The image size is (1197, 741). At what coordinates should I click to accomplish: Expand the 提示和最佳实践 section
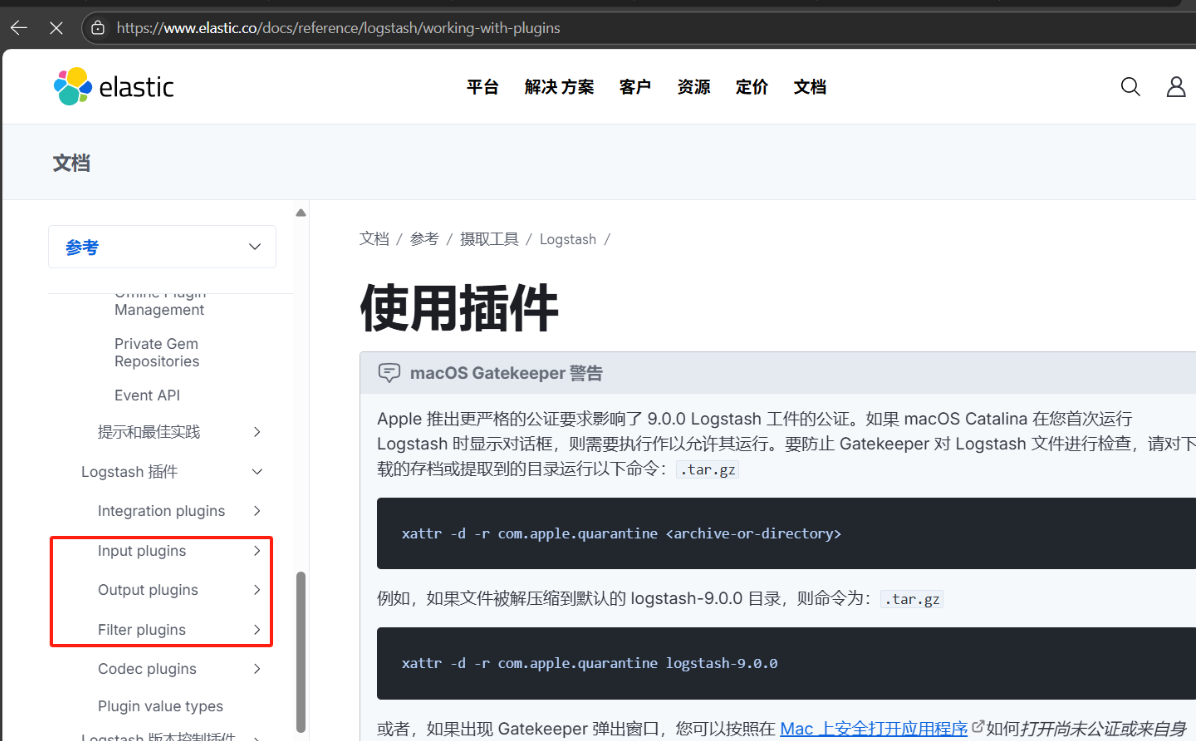(x=257, y=432)
